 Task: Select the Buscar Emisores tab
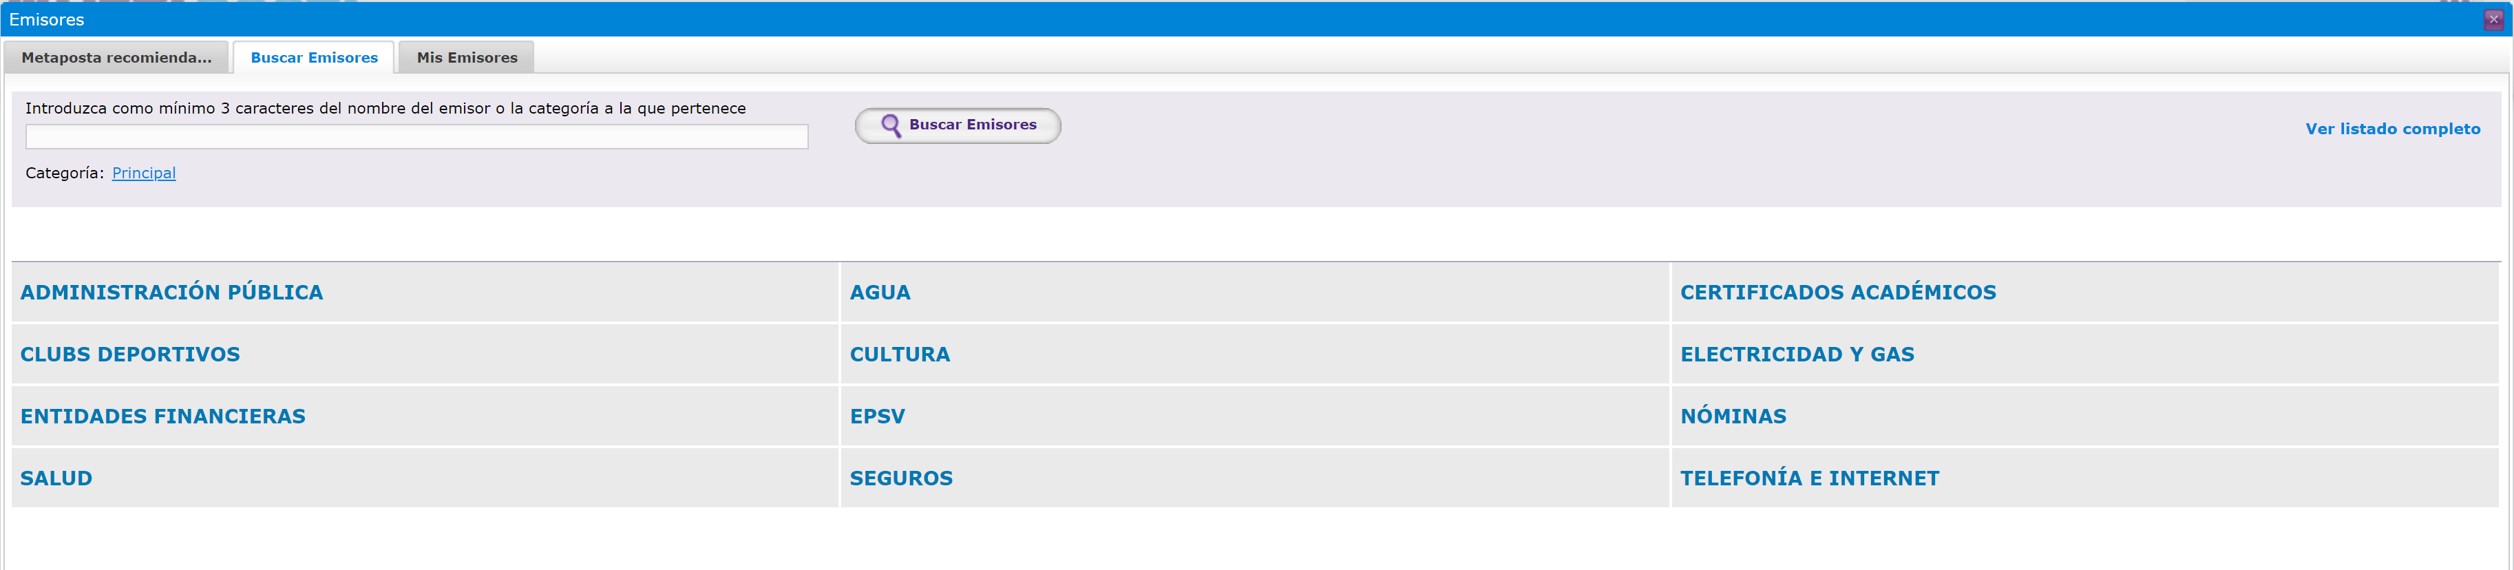pos(314,58)
